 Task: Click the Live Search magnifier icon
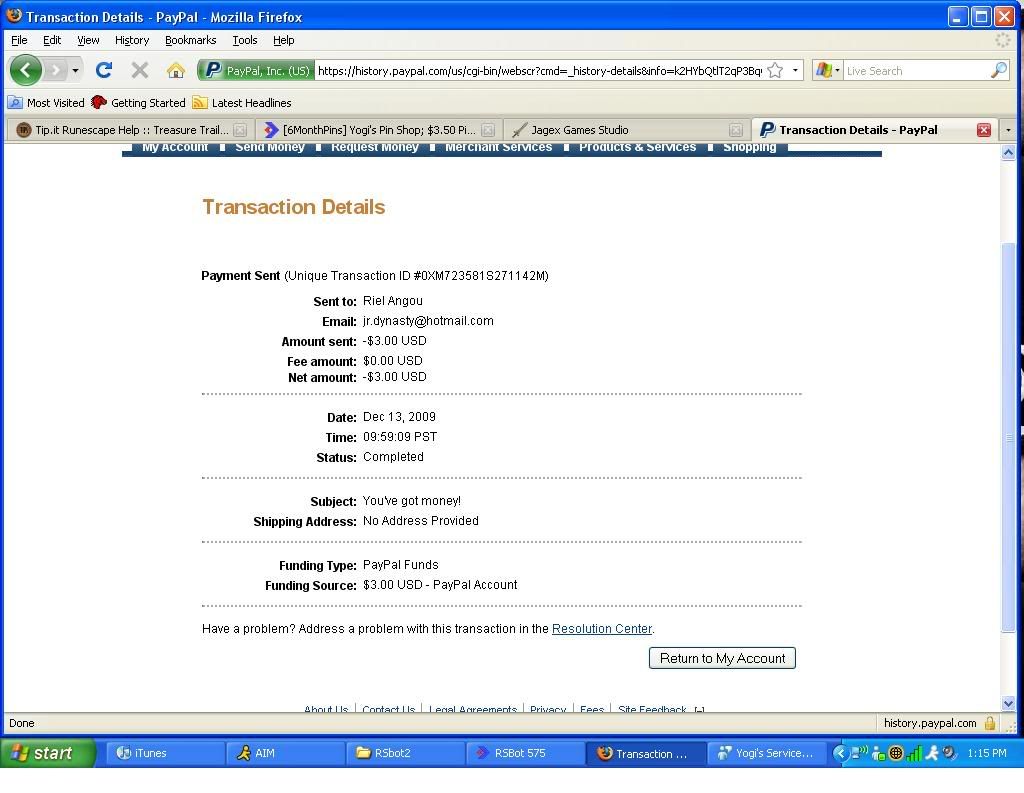point(998,70)
